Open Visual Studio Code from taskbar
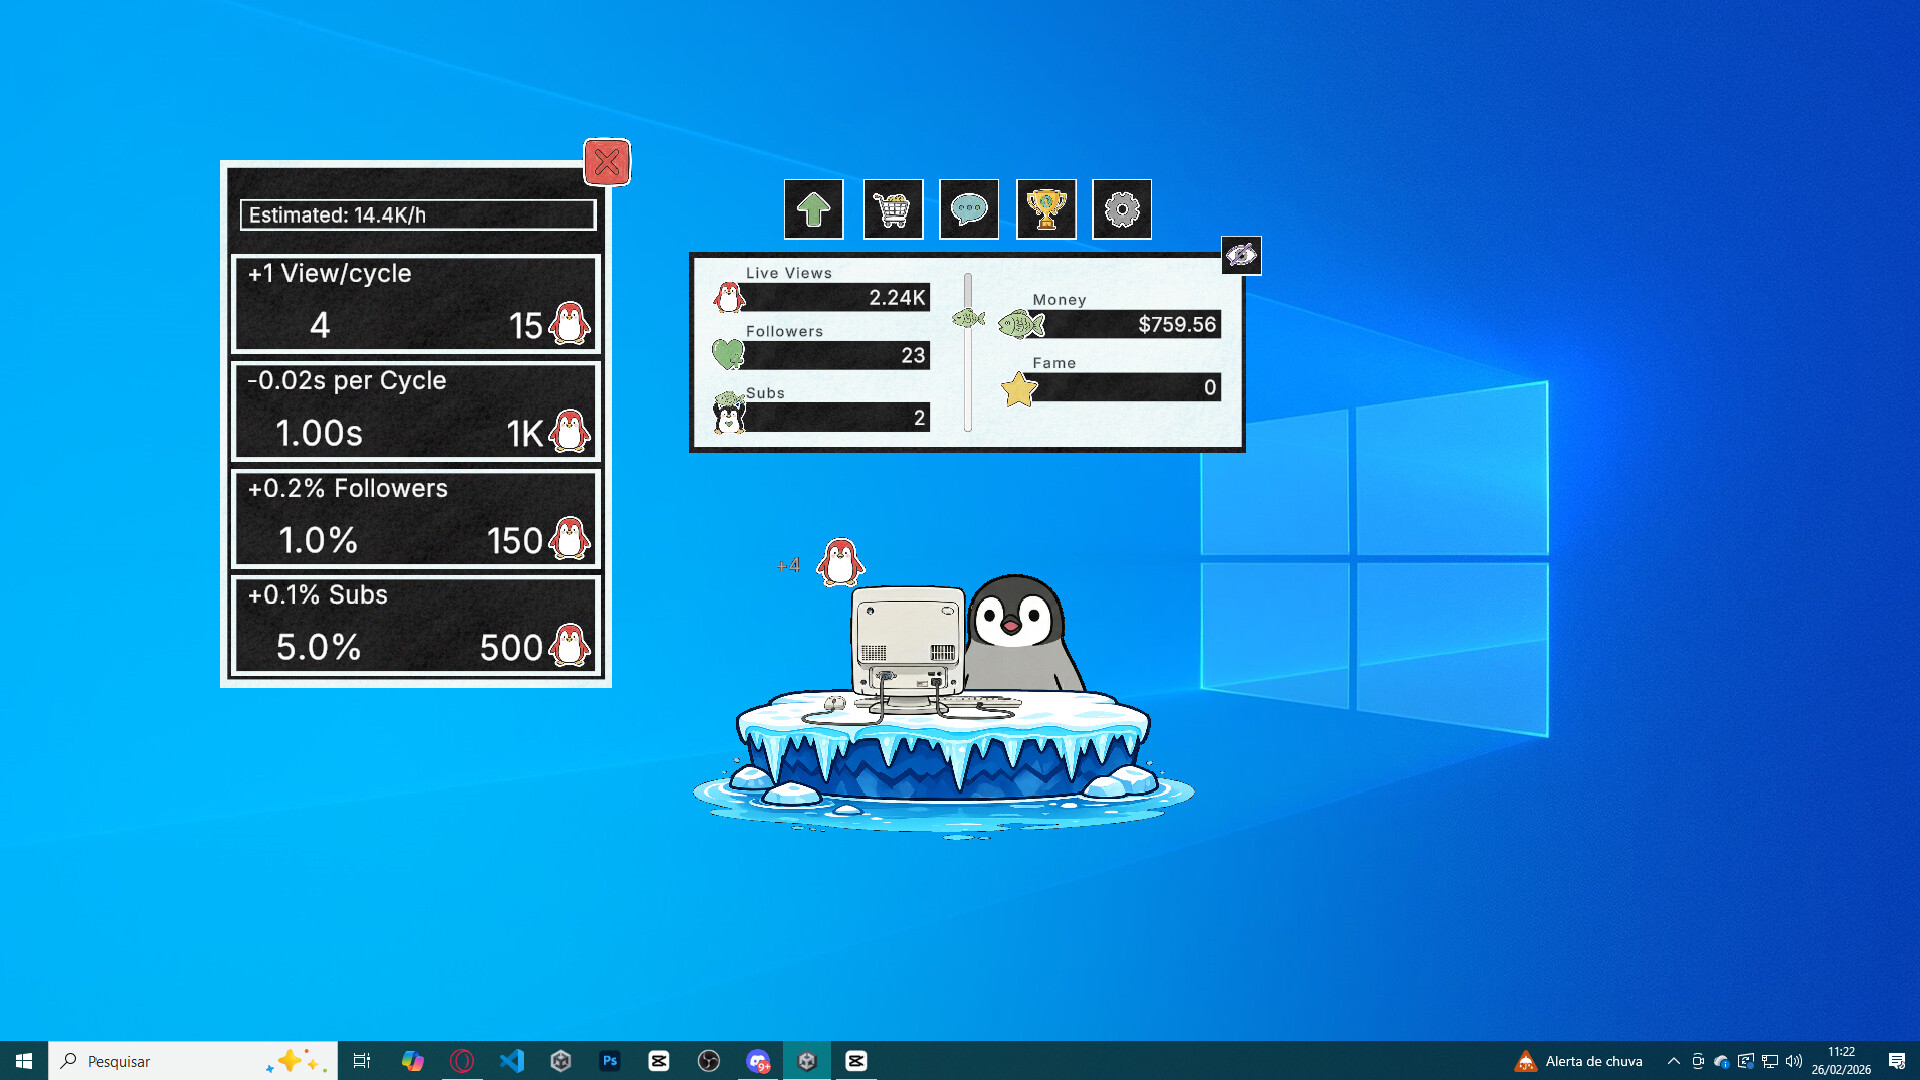The image size is (1920, 1080). coord(511,1061)
